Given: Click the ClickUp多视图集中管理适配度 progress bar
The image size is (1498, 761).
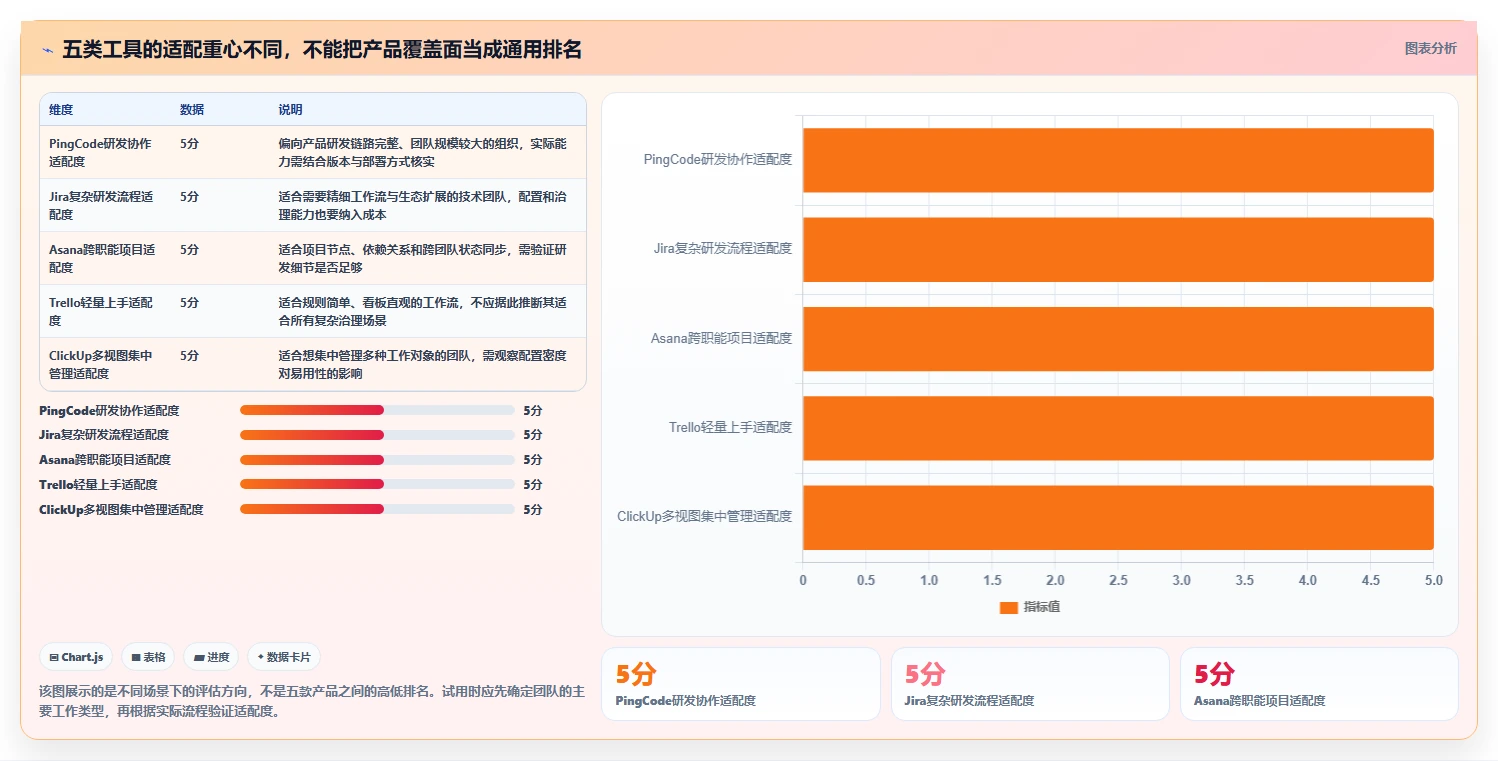Looking at the screenshot, I should coord(377,509).
